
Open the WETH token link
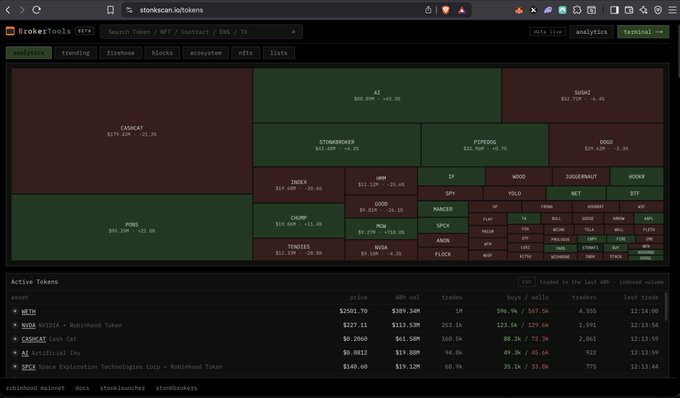(29, 311)
